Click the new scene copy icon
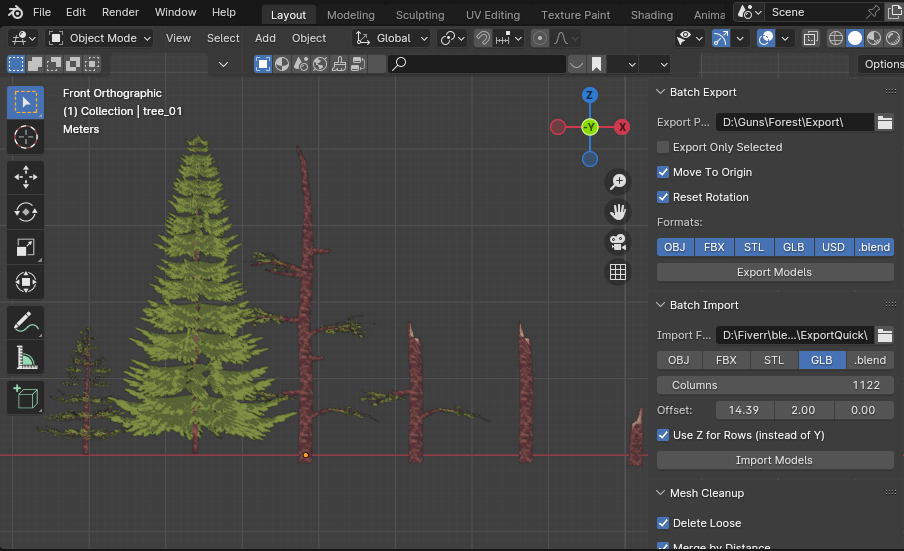The height and width of the screenshot is (551, 904). pyautogui.click(x=895, y=12)
